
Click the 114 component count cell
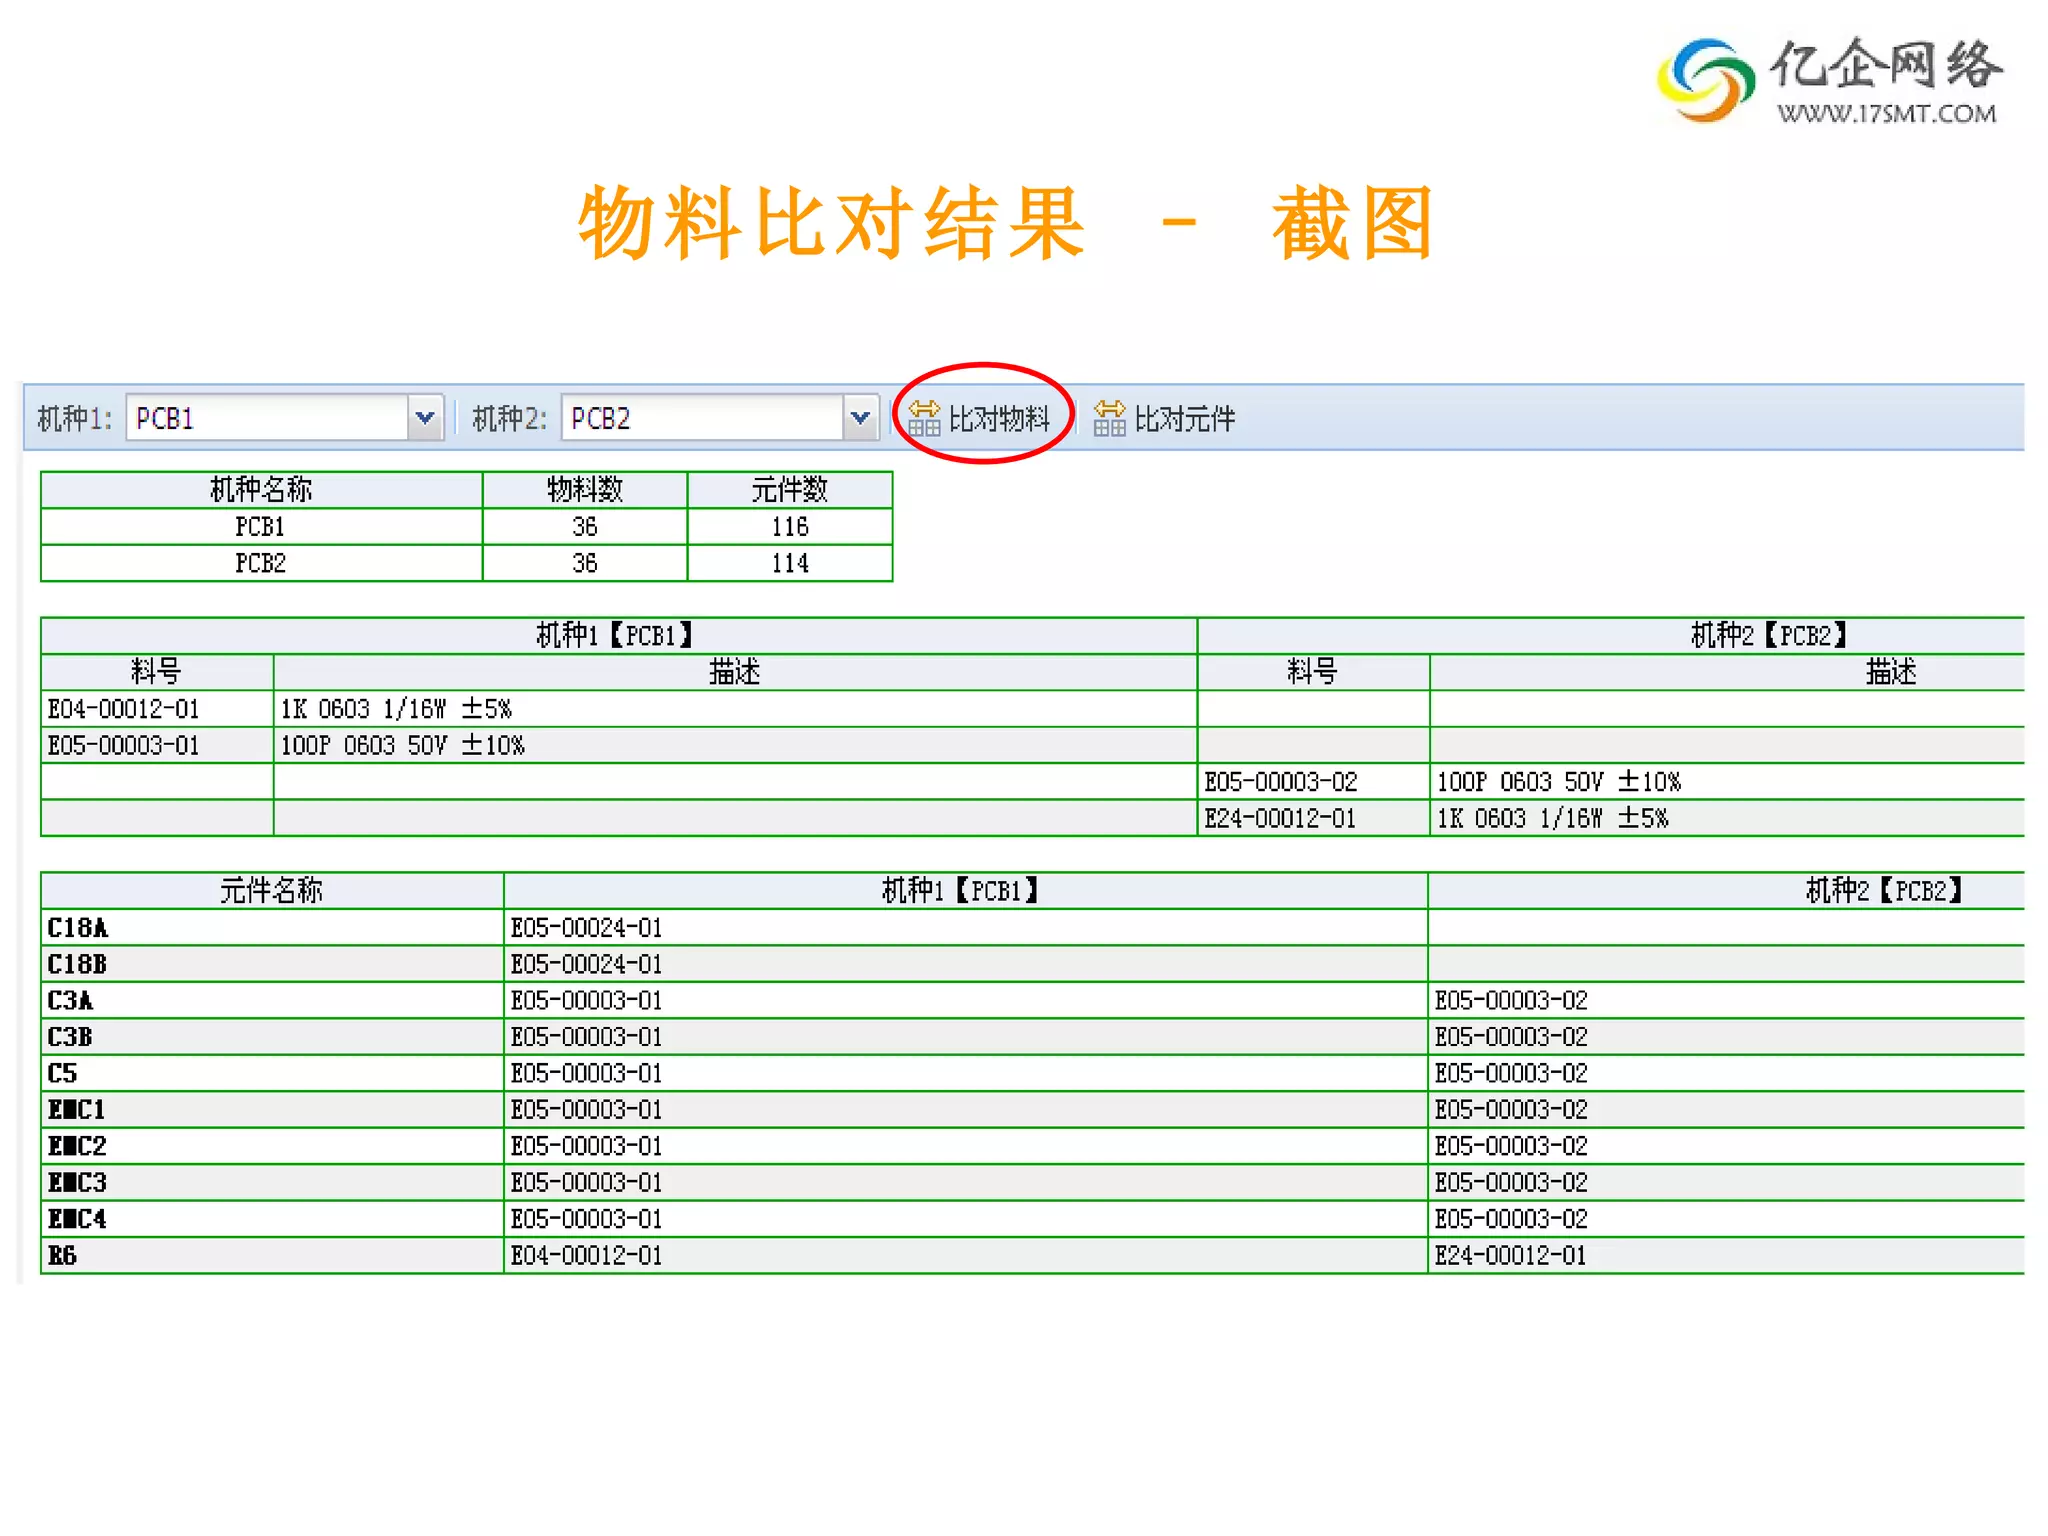[790, 563]
